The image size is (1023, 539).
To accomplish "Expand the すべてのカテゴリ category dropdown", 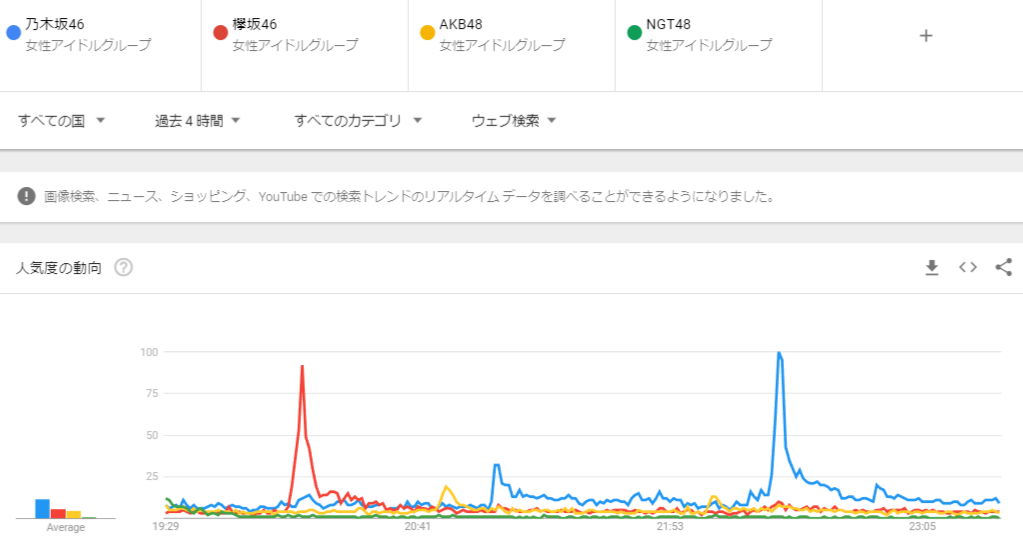I will (x=358, y=121).
